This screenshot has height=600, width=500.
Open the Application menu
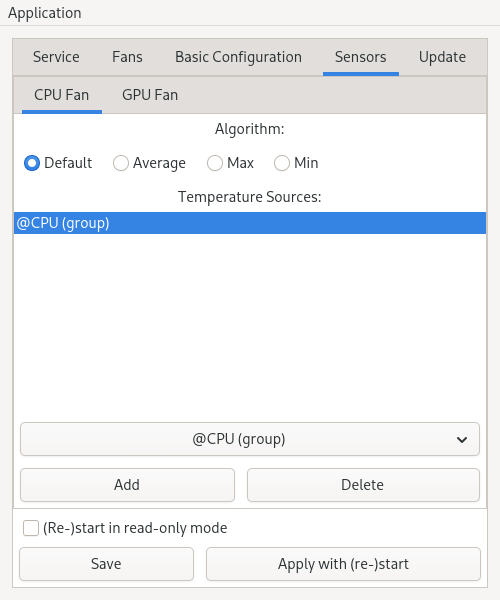pyautogui.click(x=45, y=13)
